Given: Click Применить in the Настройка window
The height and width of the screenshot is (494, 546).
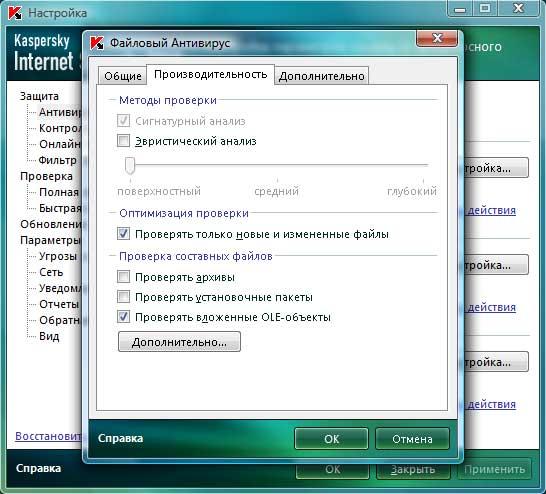Looking at the screenshot, I should (x=494, y=470).
